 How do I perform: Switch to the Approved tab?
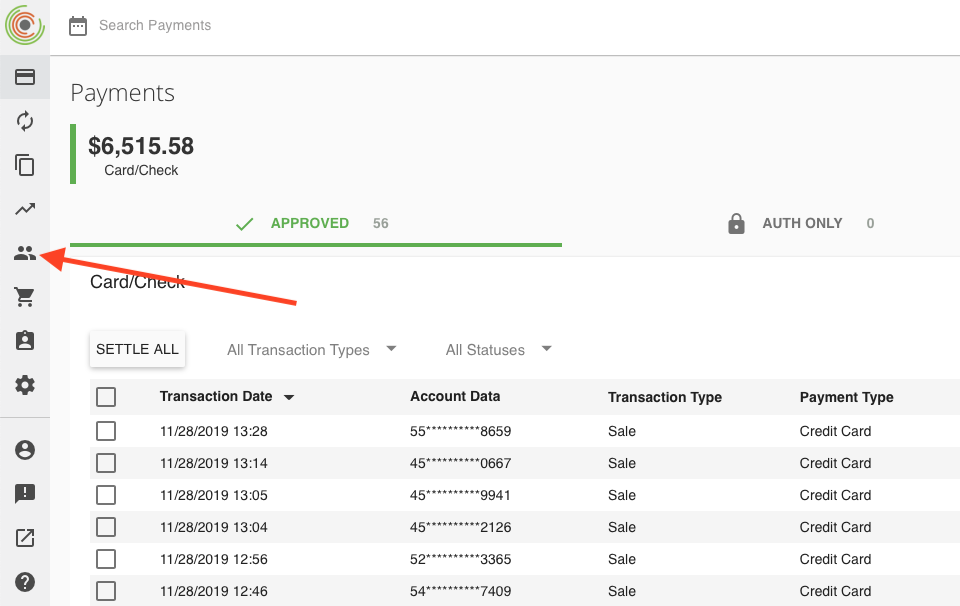pos(310,224)
